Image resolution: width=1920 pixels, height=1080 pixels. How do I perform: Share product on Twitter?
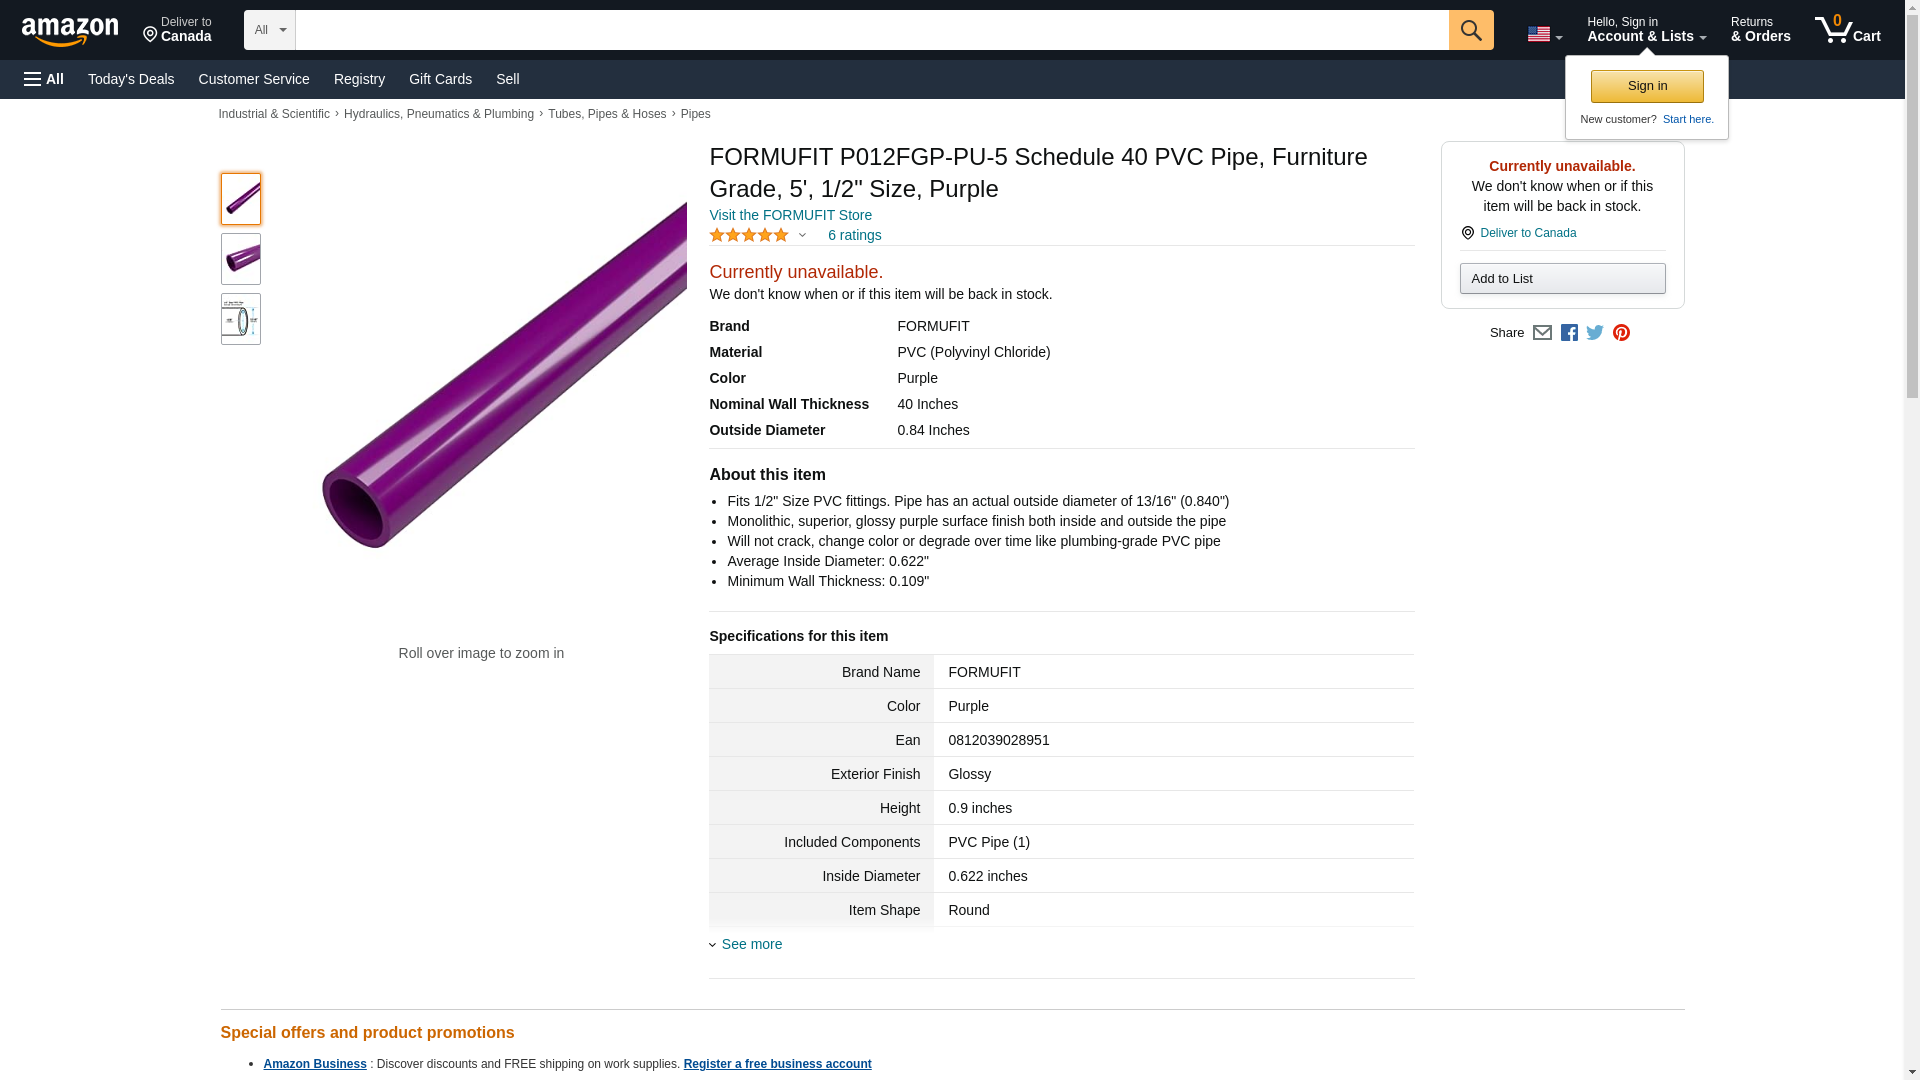click(1595, 333)
